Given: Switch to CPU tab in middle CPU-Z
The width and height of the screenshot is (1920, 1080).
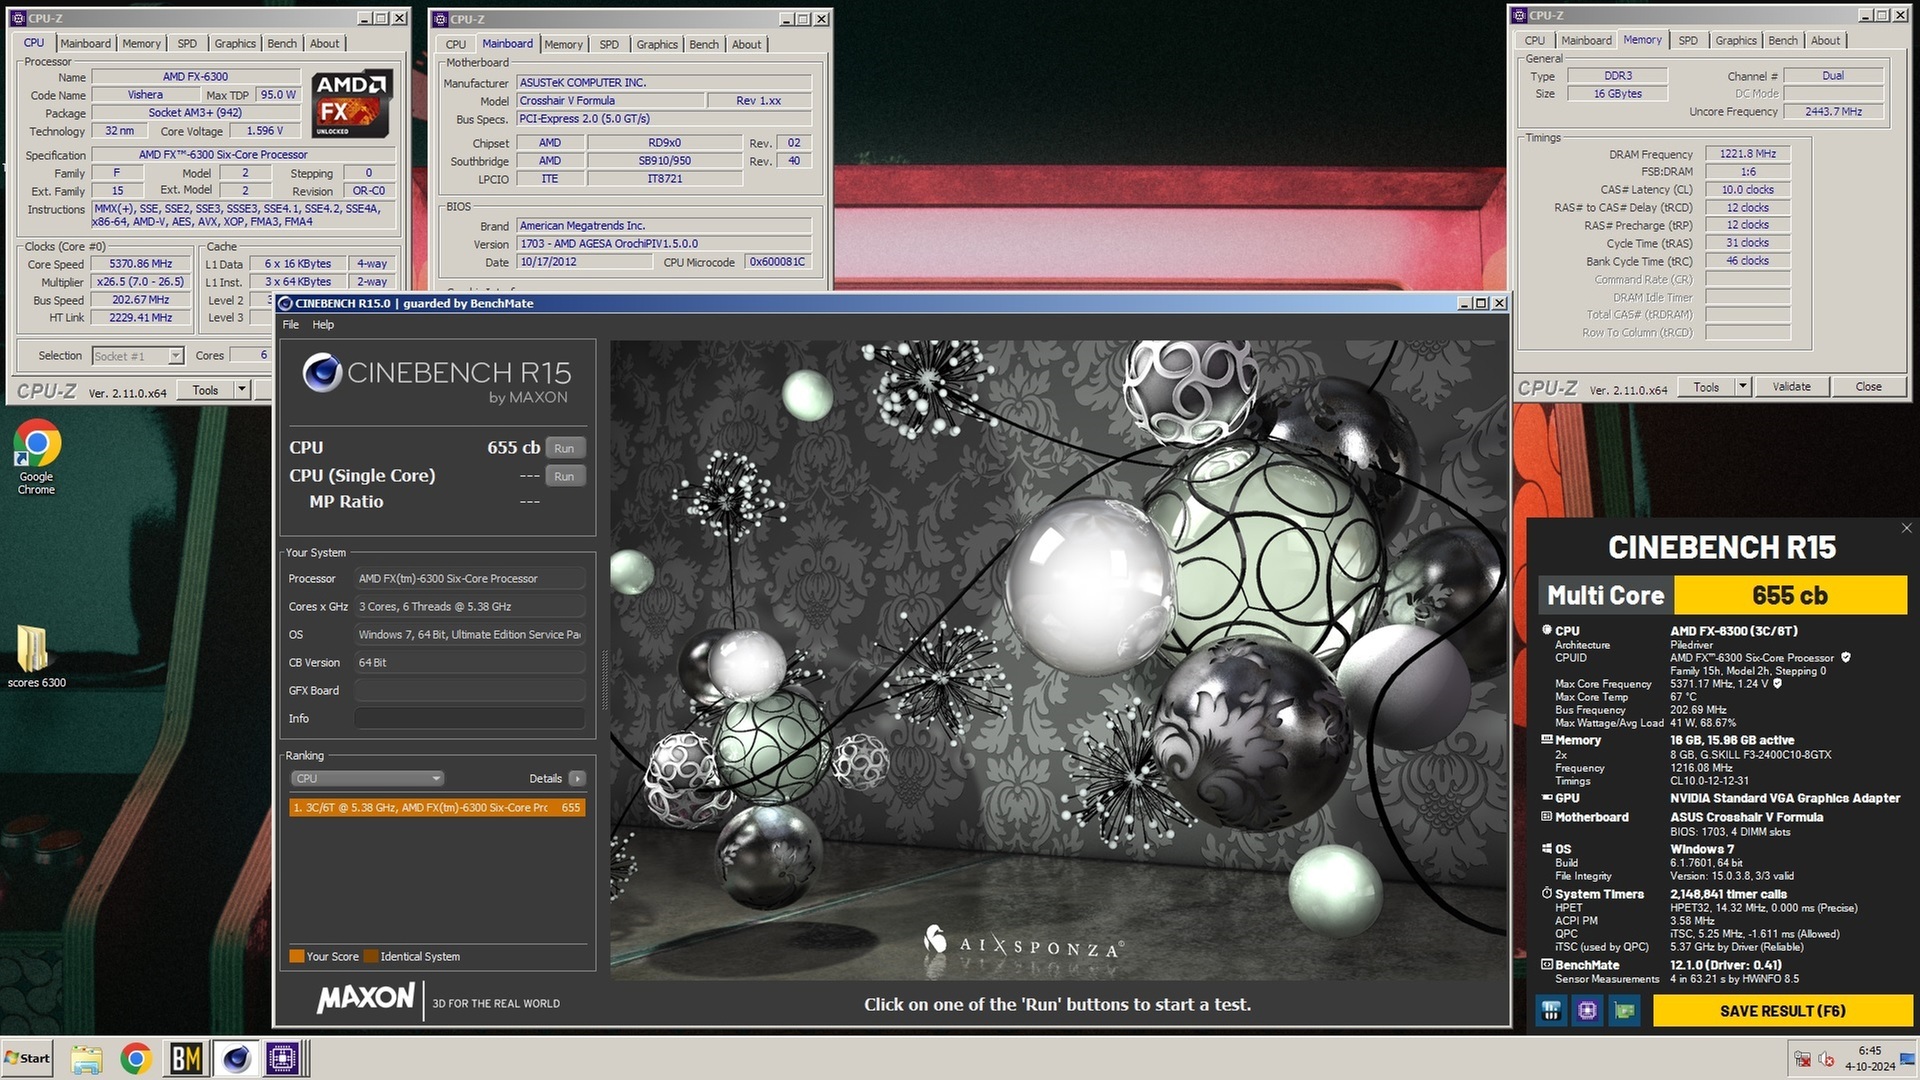Looking at the screenshot, I should pyautogui.click(x=456, y=44).
